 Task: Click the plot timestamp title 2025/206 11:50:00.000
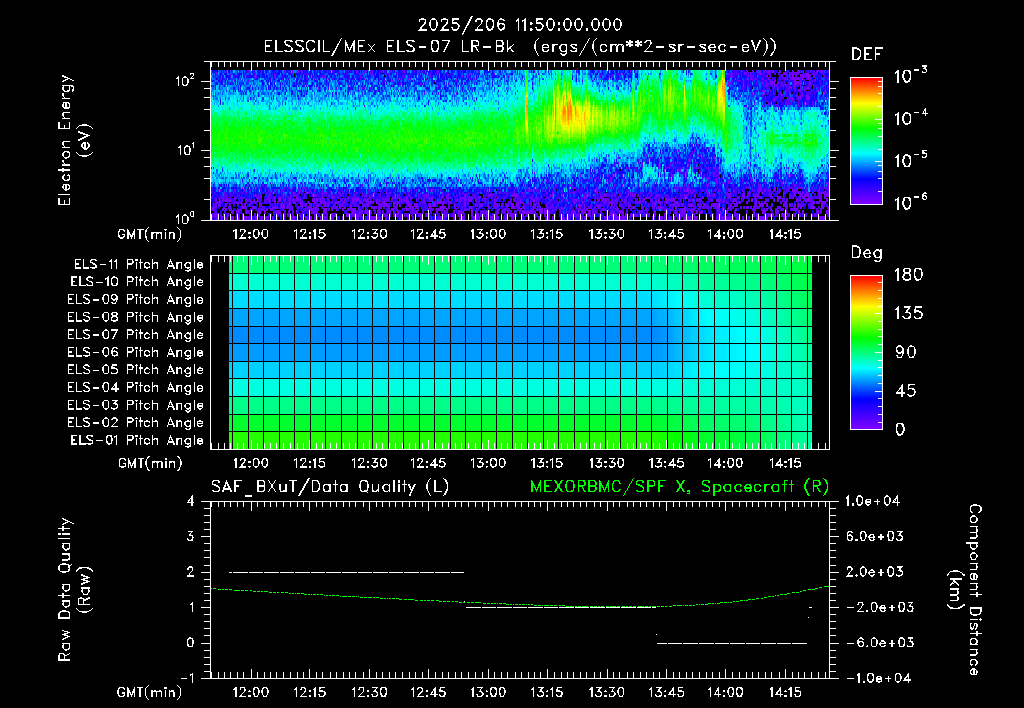click(520, 25)
